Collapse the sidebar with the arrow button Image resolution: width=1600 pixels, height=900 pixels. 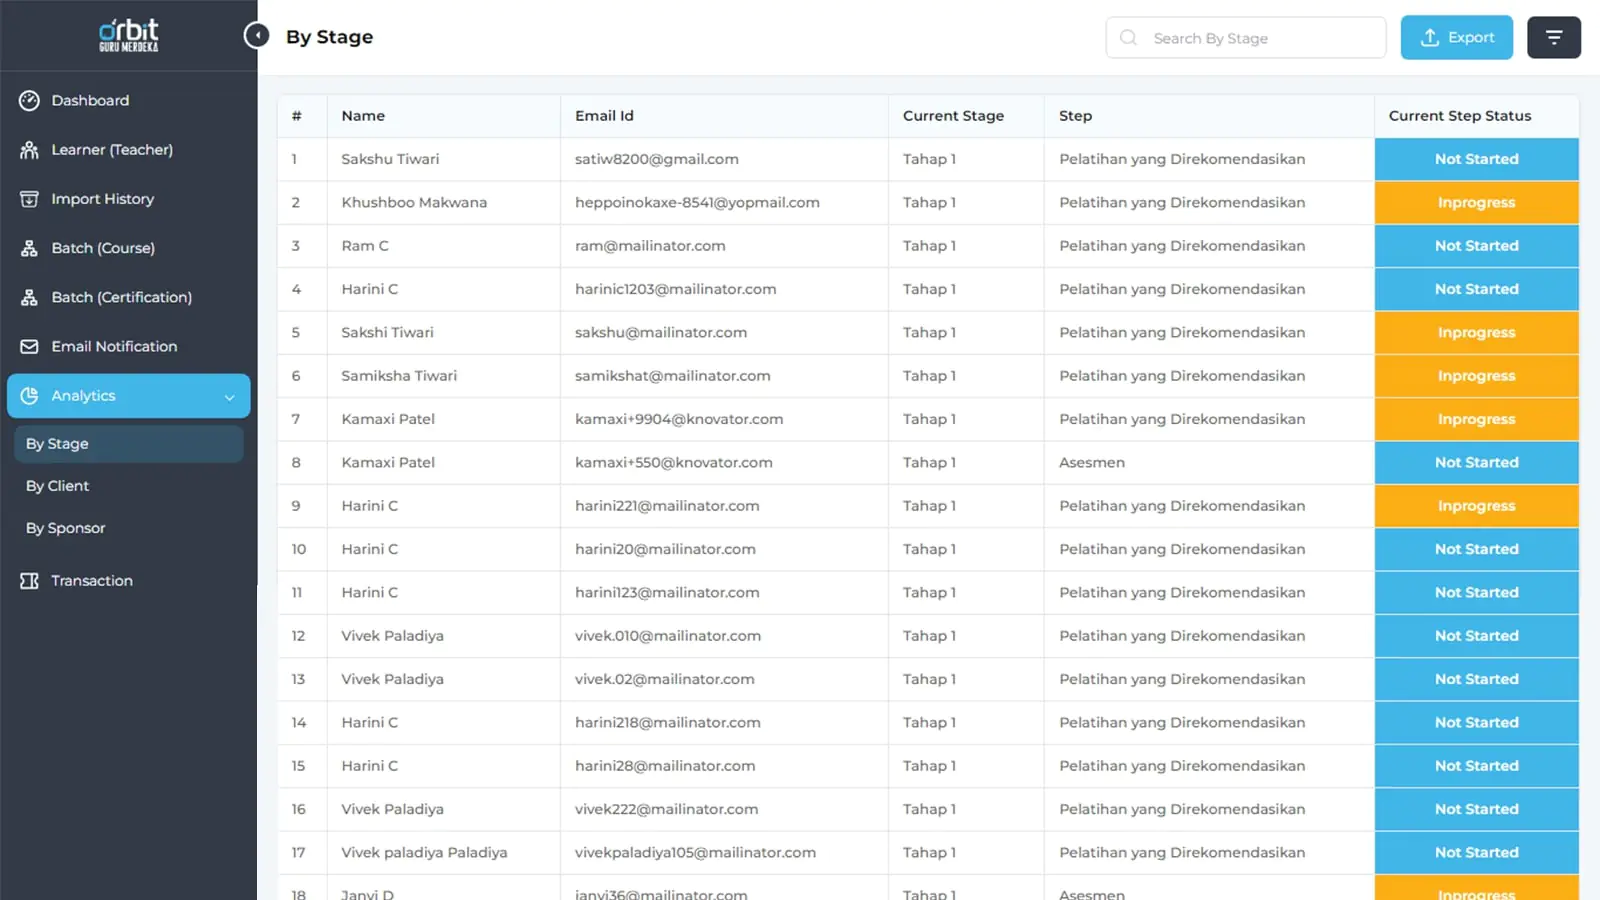pos(257,36)
